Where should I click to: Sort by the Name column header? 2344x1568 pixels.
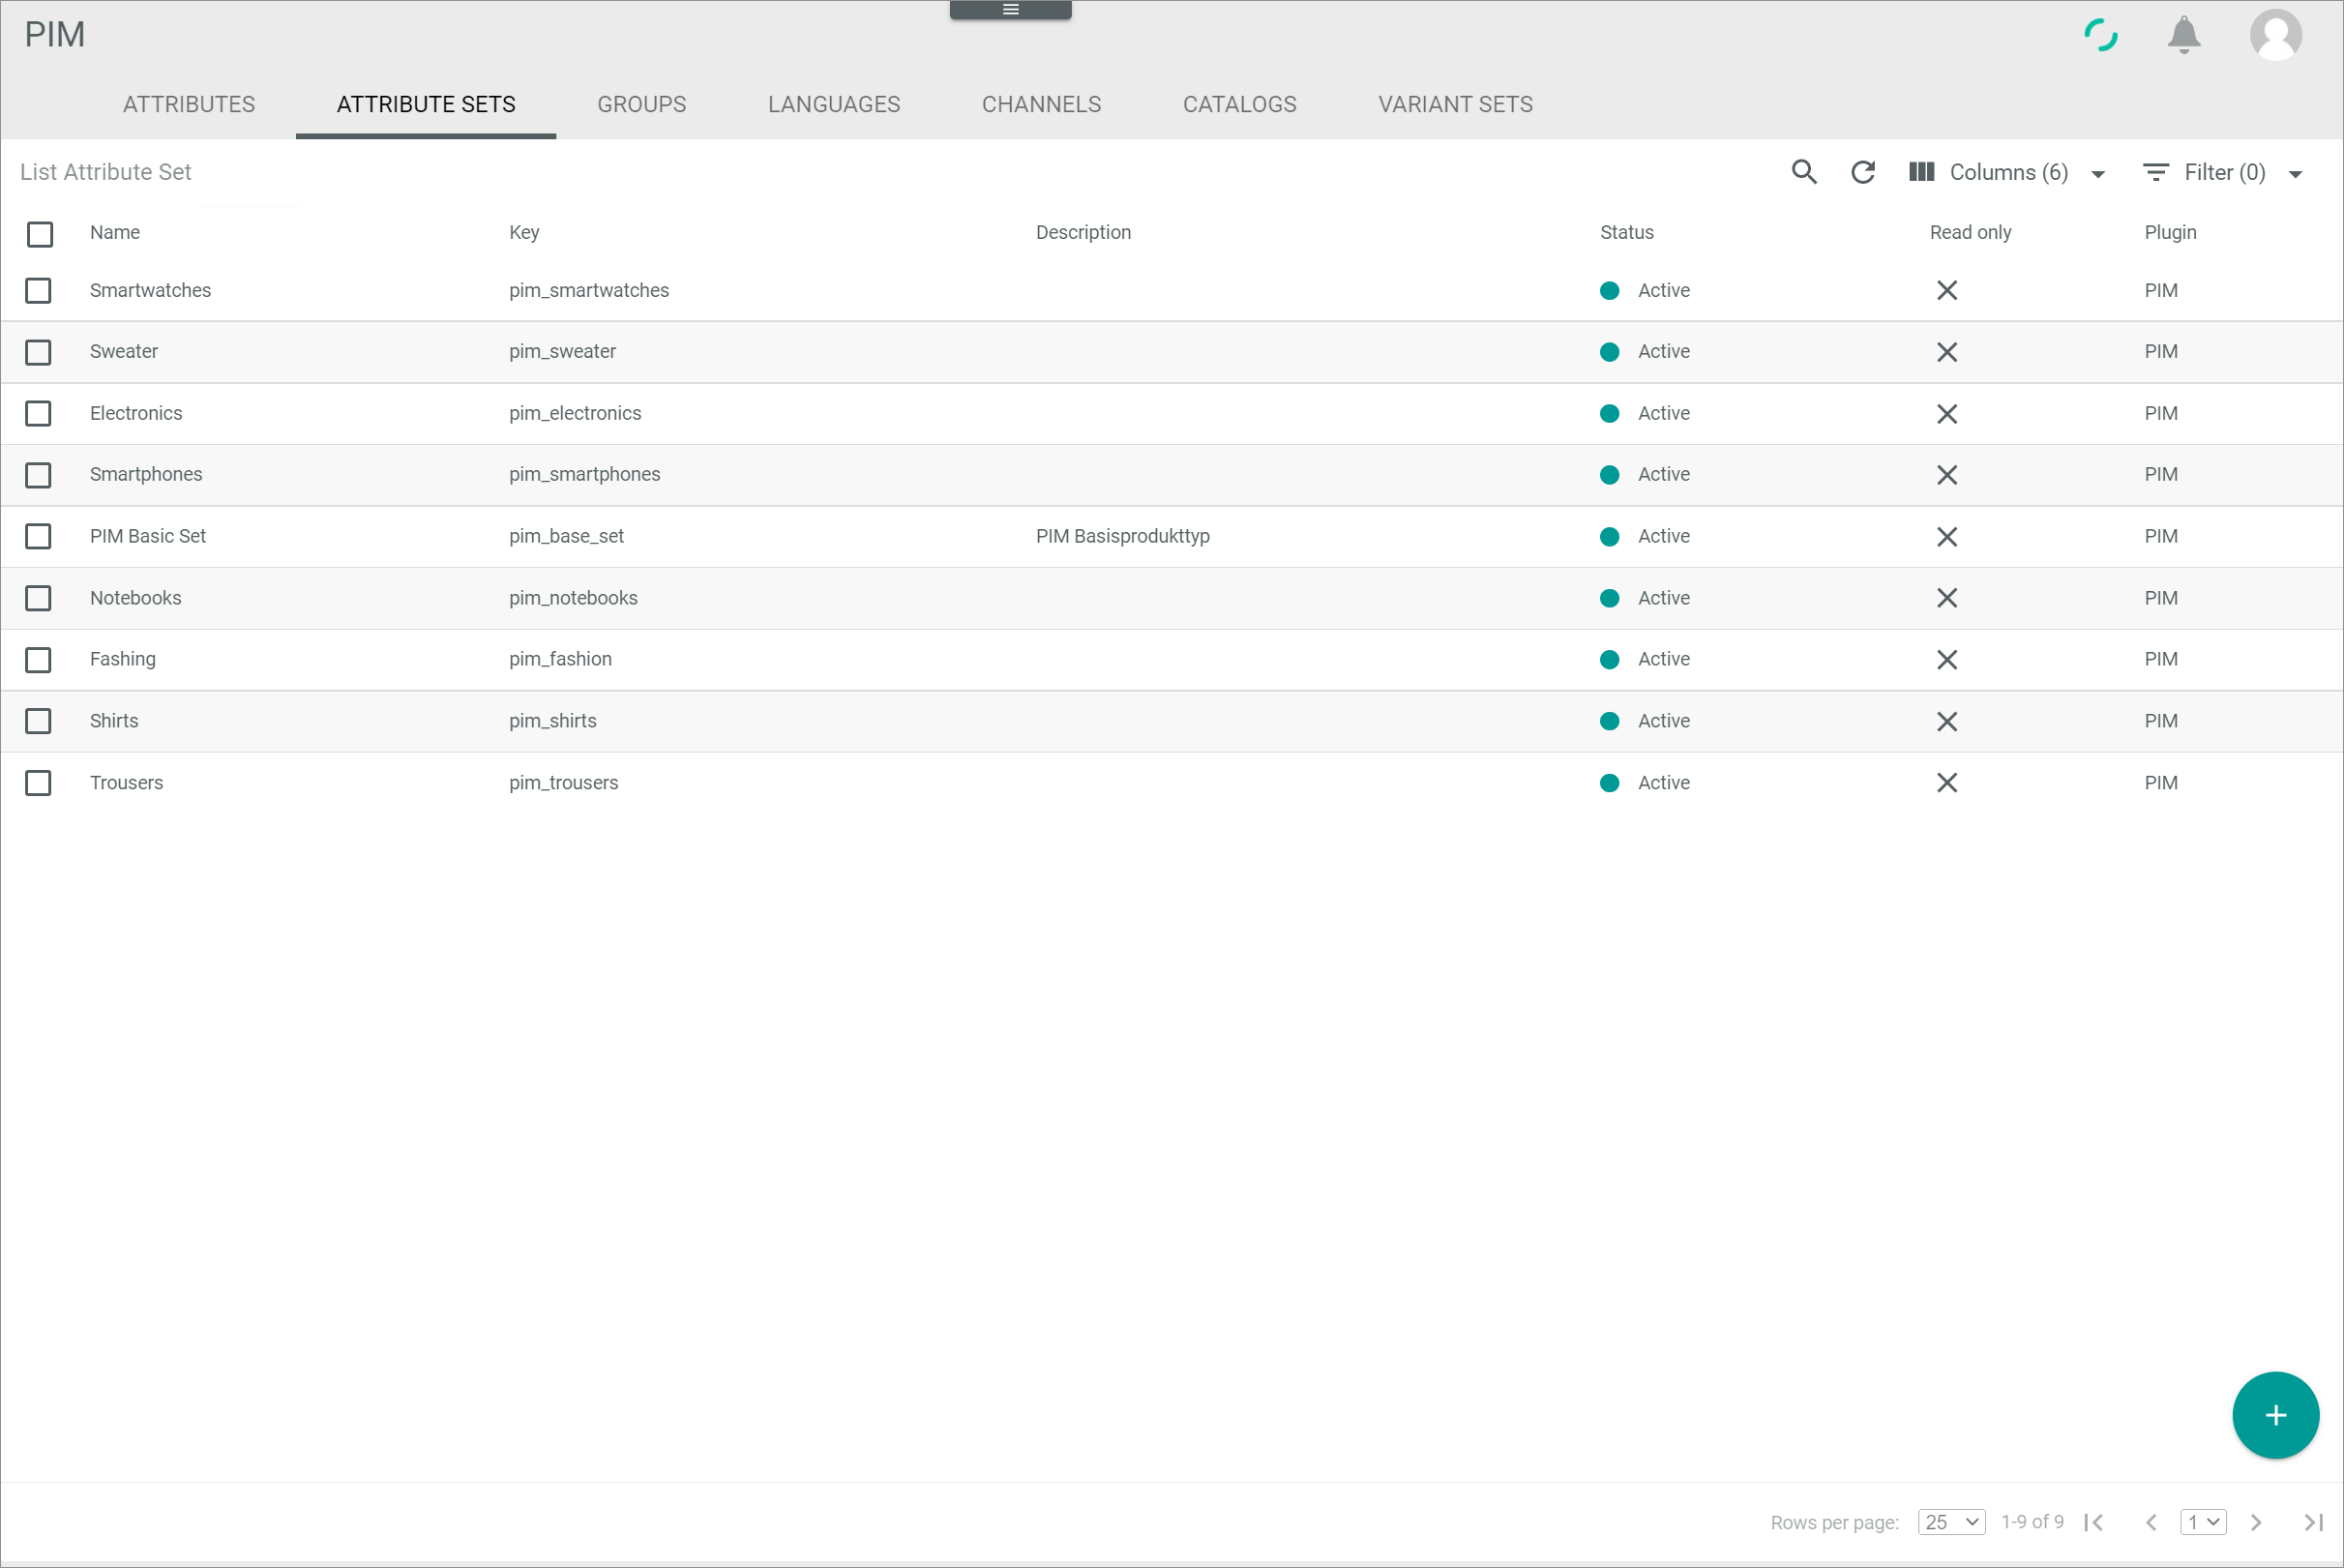(x=115, y=232)
